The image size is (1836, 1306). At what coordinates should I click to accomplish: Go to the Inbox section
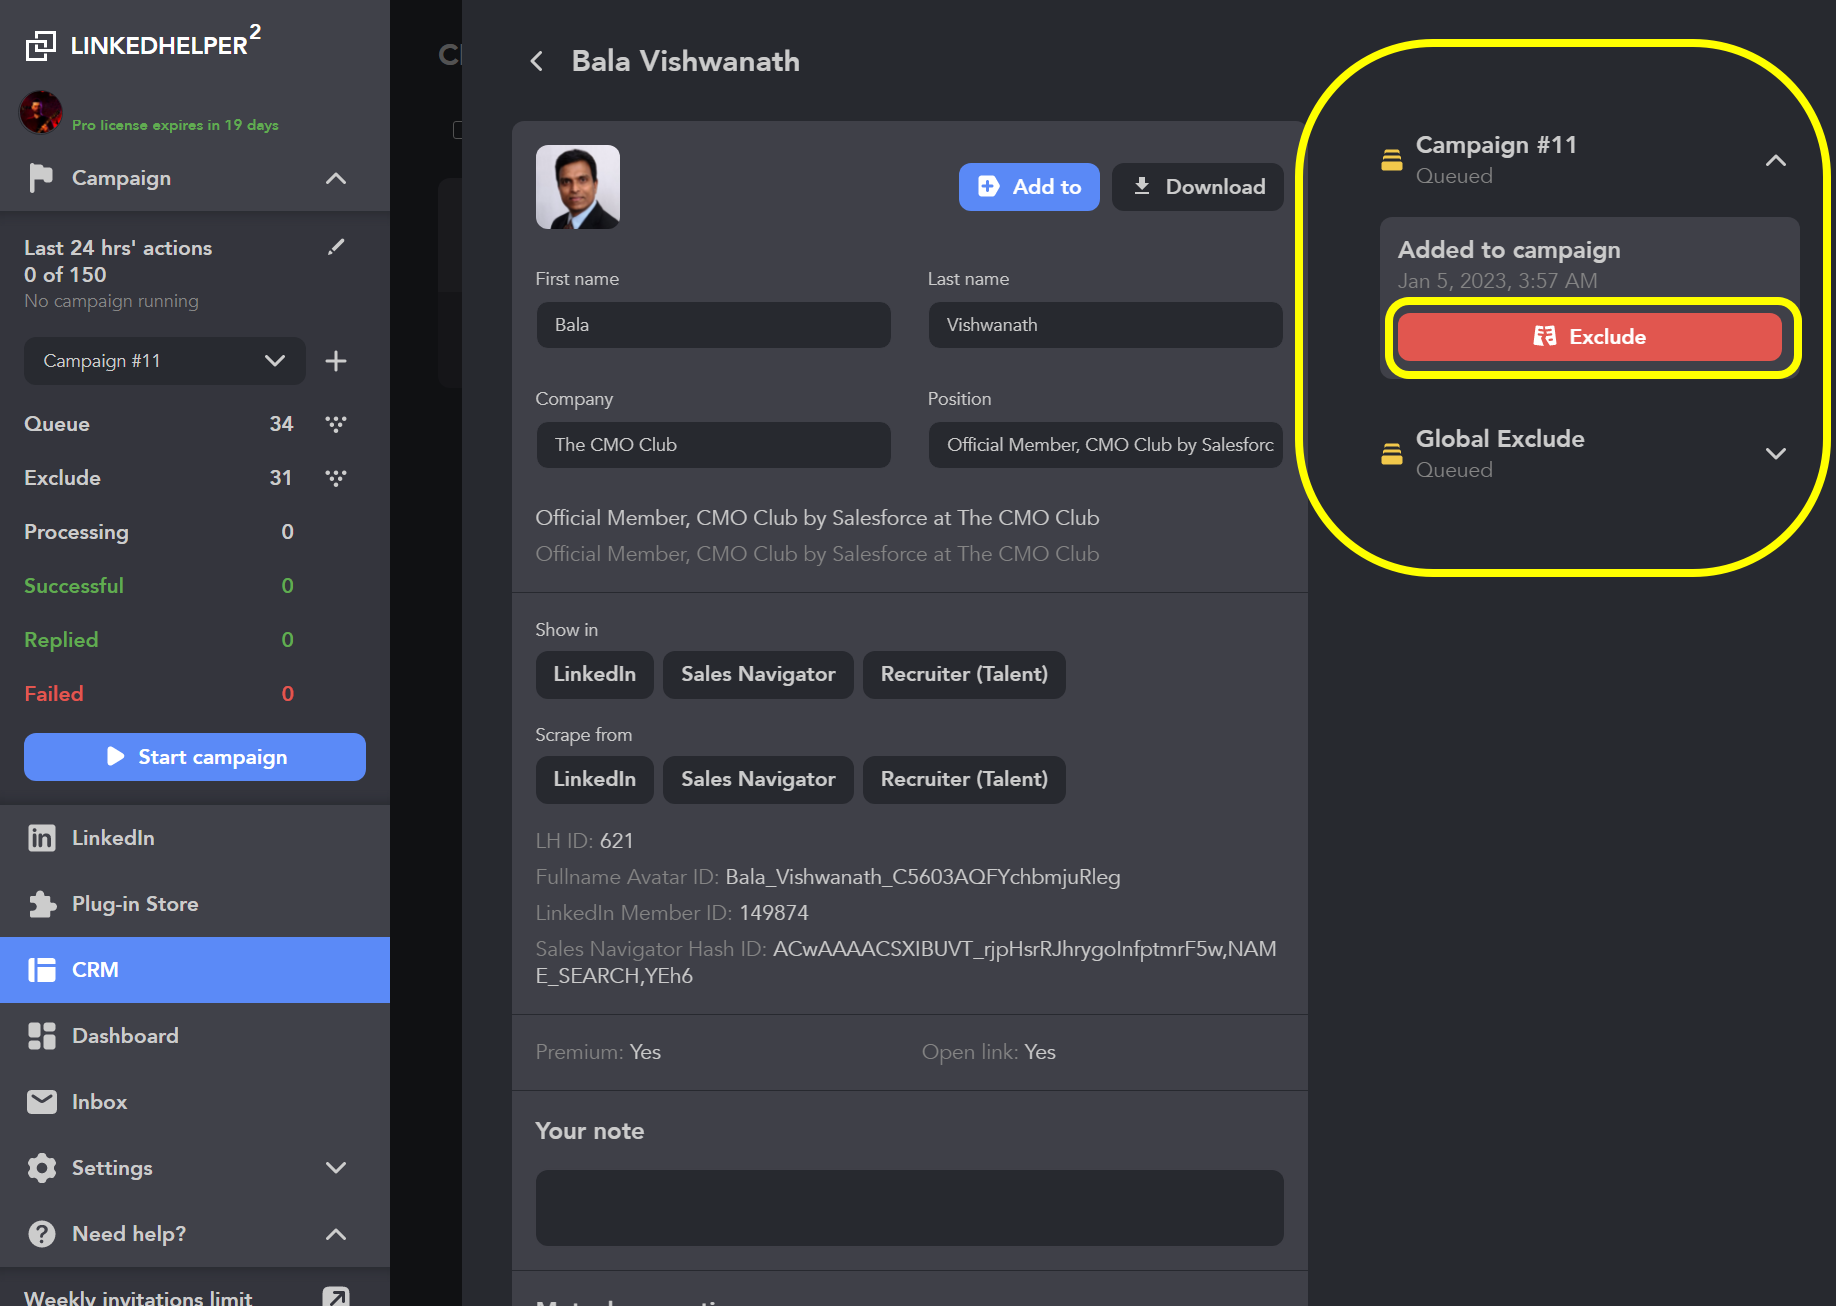(99, 1102)
